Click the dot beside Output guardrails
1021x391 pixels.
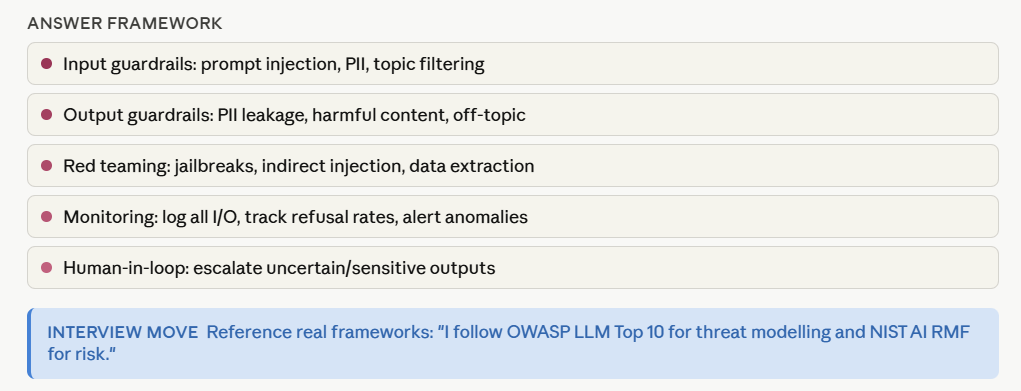(x=46, y=115)
